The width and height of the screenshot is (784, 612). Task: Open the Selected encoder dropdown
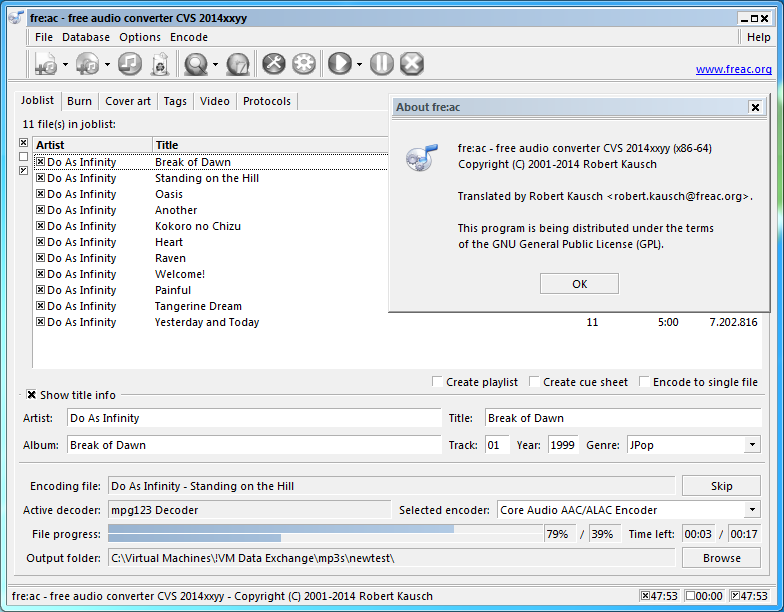[752, 510]
